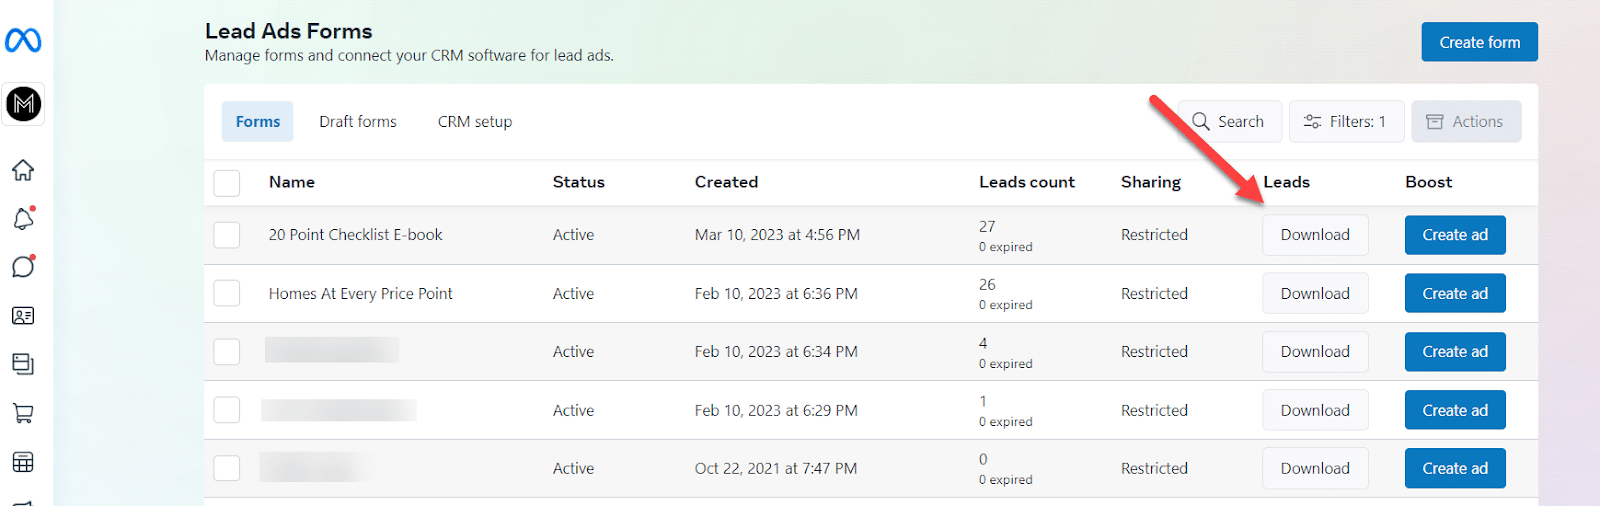Click the Meta logo icon

click(23, 40)
